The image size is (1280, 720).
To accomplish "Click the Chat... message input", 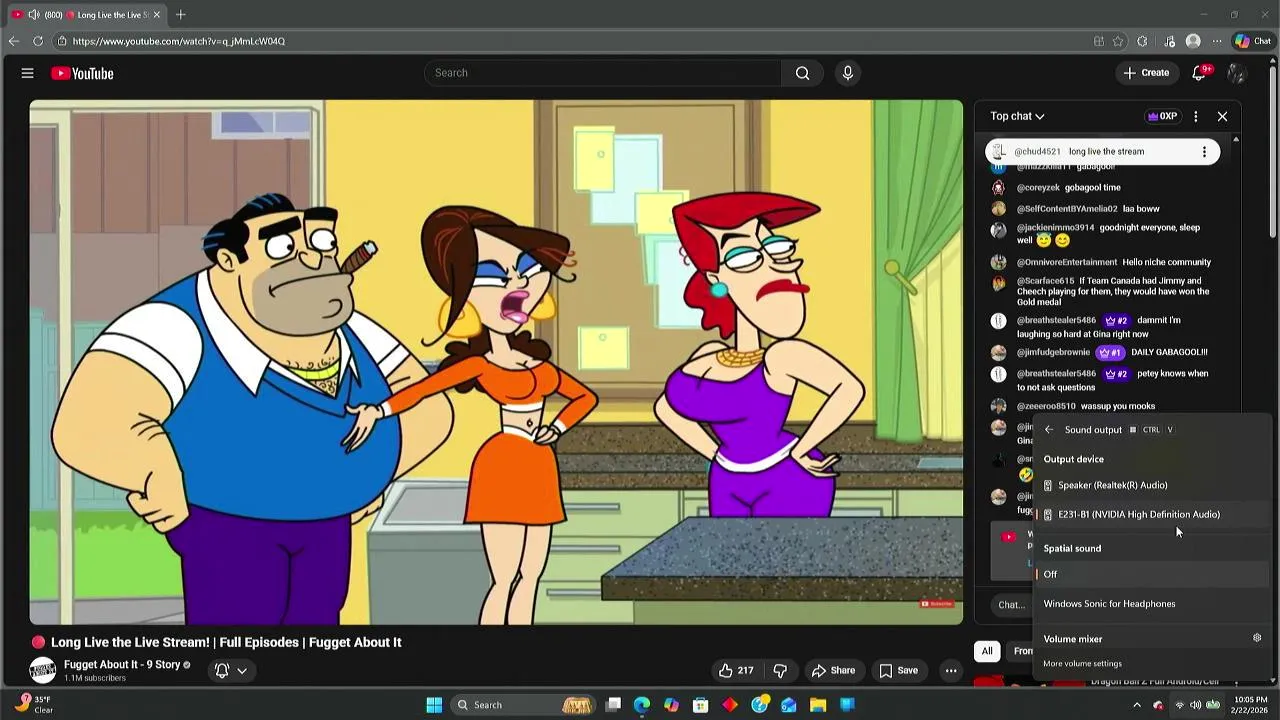I will [1011, 604].
